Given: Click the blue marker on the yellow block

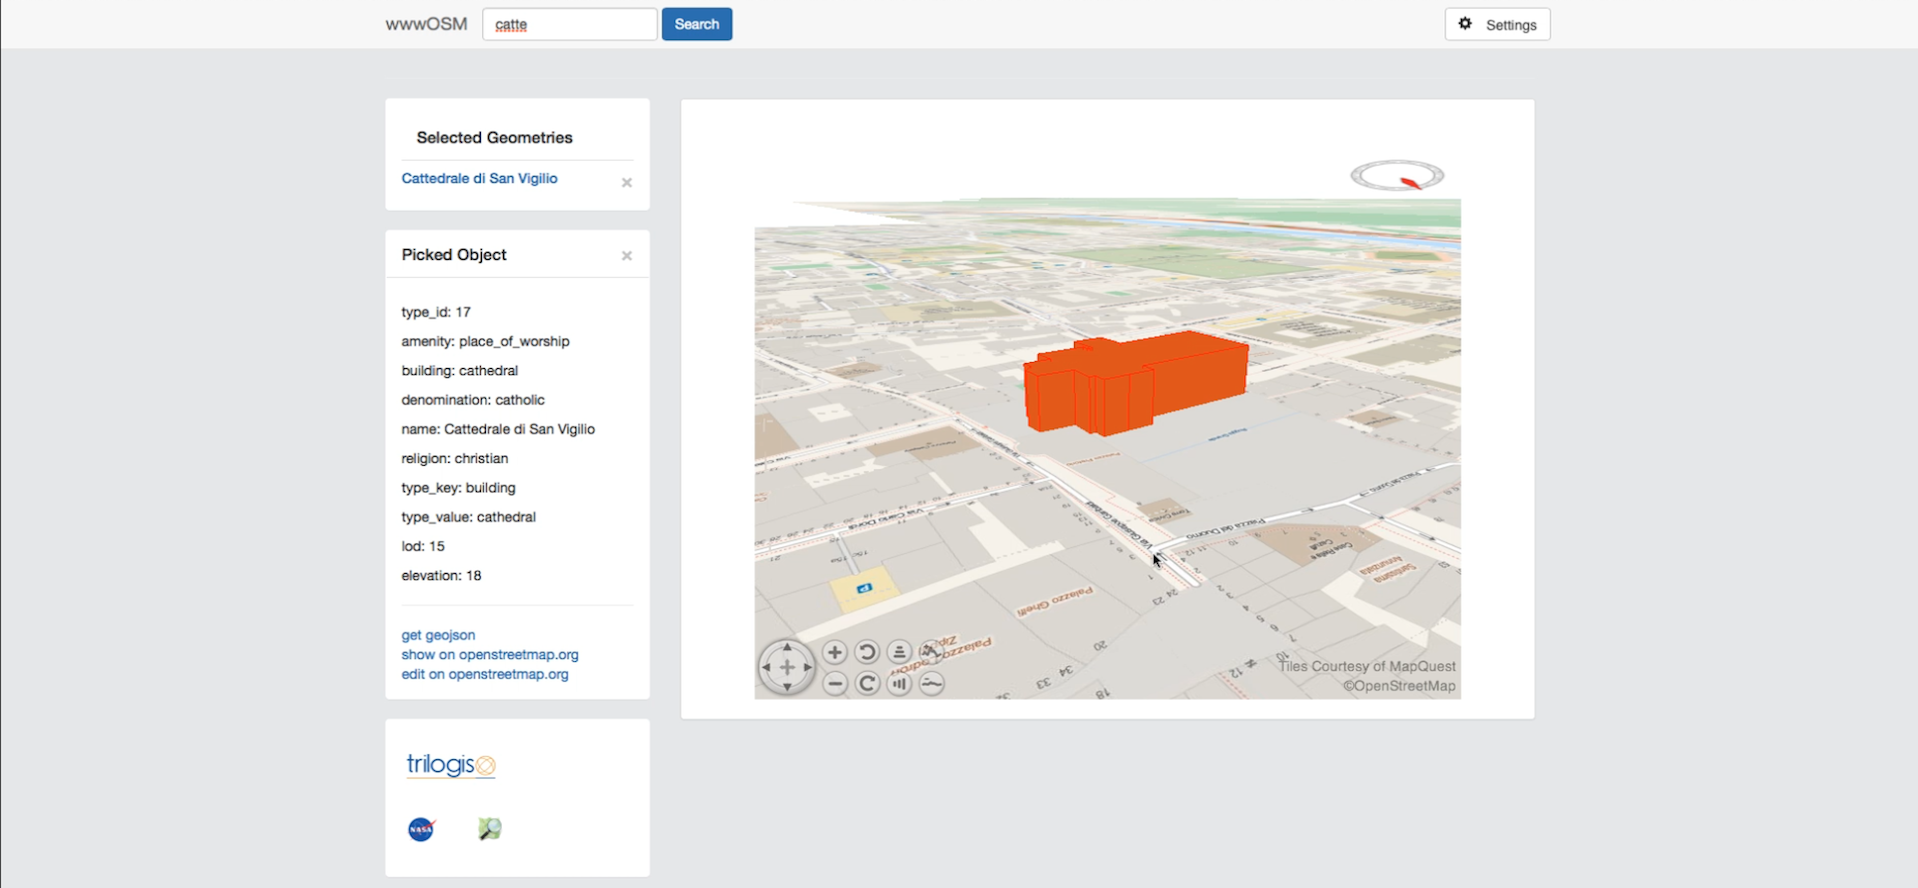Looking at the screenshot, I should point(865,588).
